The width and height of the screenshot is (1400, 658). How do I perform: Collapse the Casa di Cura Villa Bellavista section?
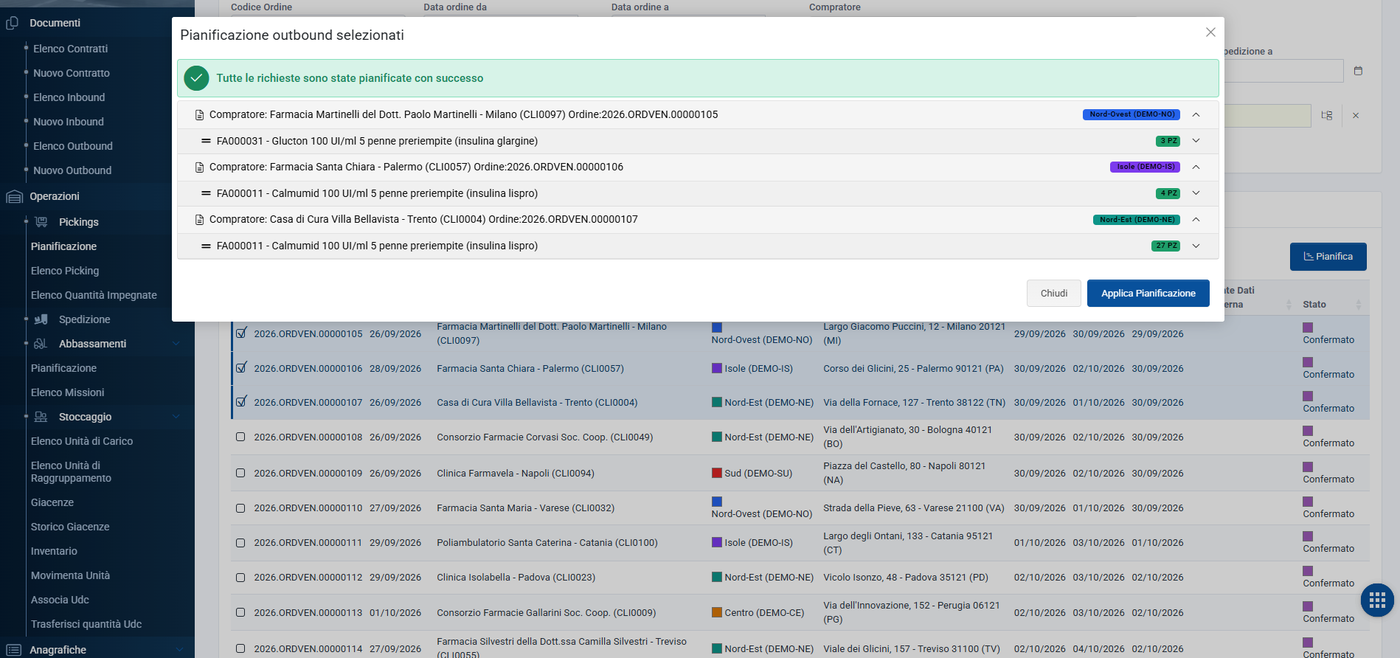coord(1196,219)
